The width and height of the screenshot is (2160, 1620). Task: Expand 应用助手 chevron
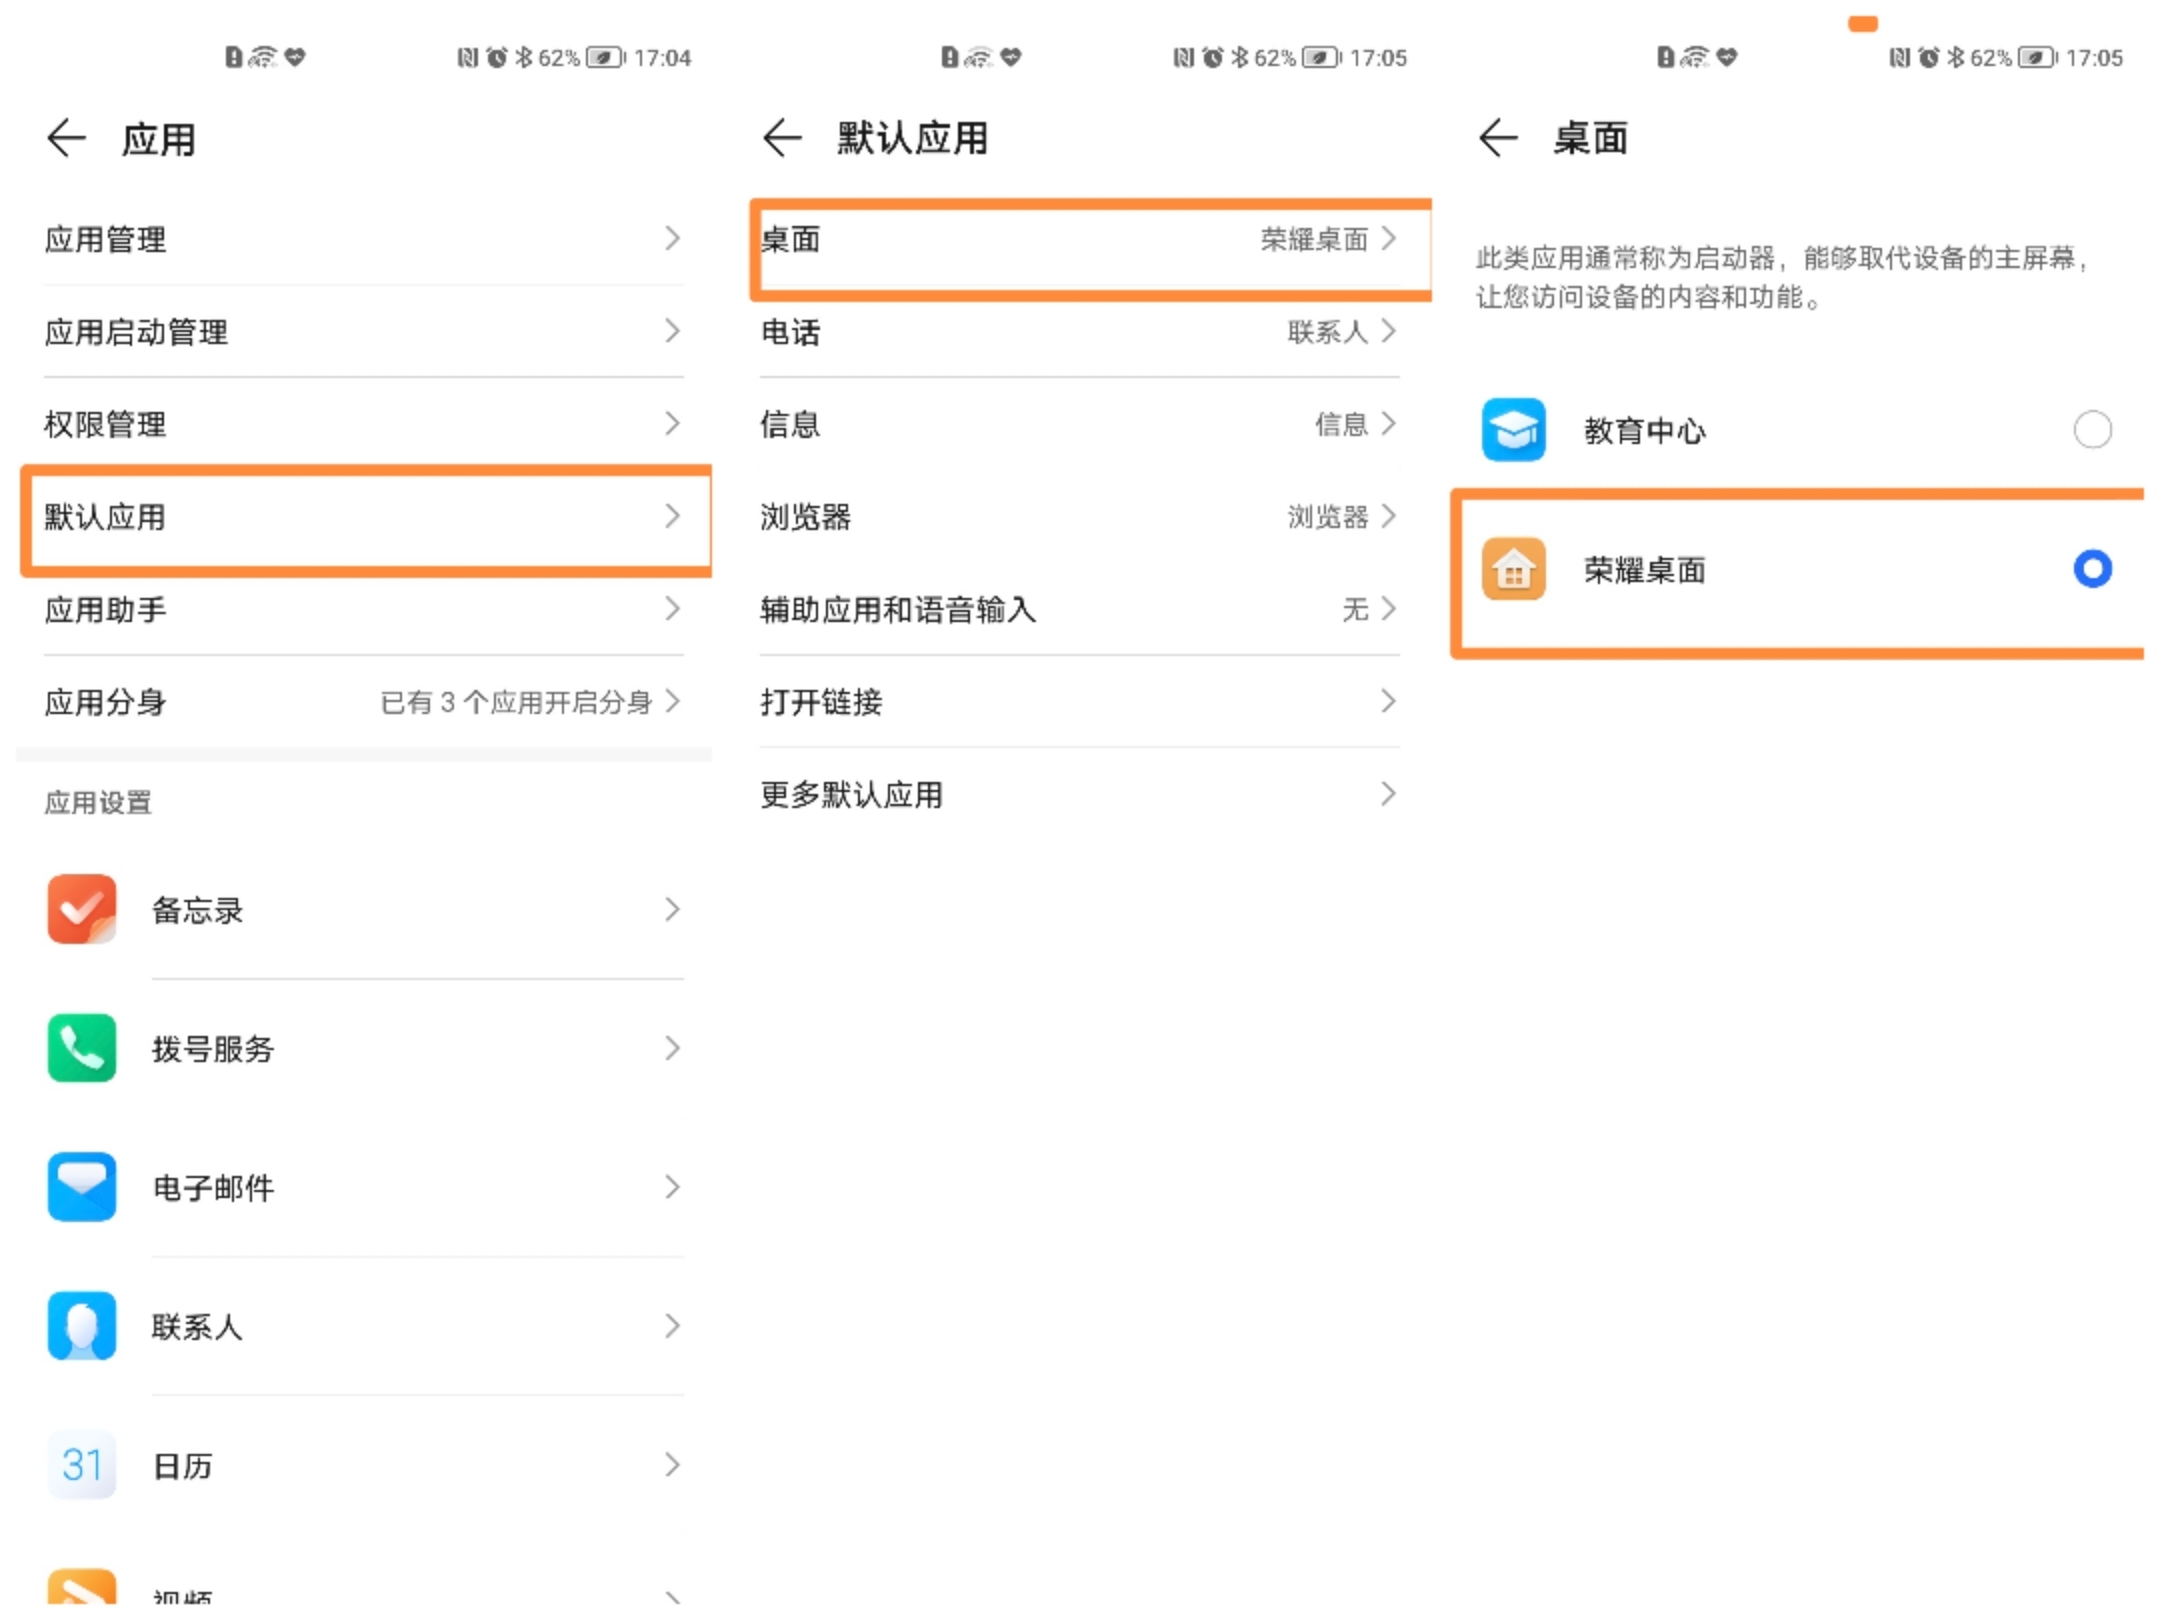pos(672,609)
